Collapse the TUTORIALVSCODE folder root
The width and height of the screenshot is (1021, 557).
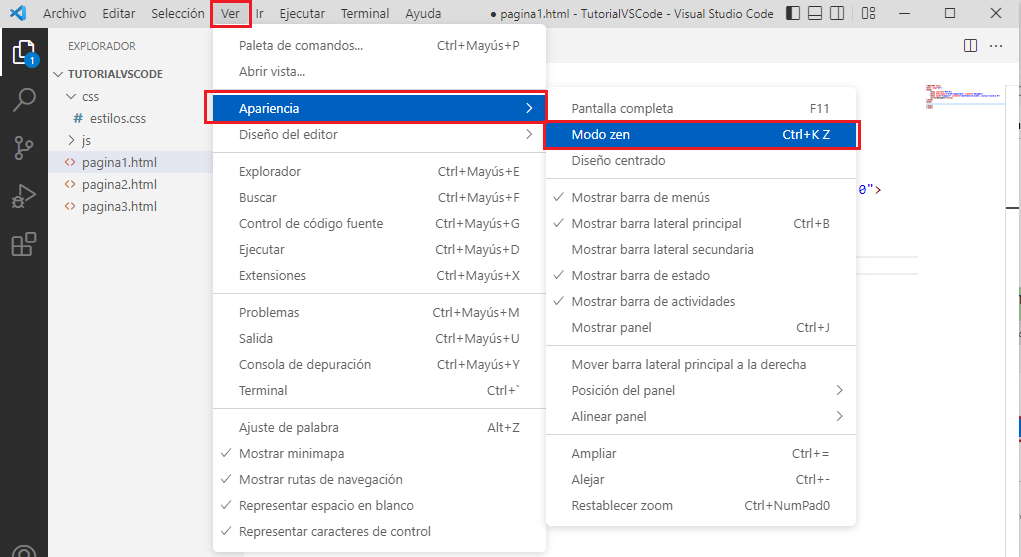pos(58,74)
